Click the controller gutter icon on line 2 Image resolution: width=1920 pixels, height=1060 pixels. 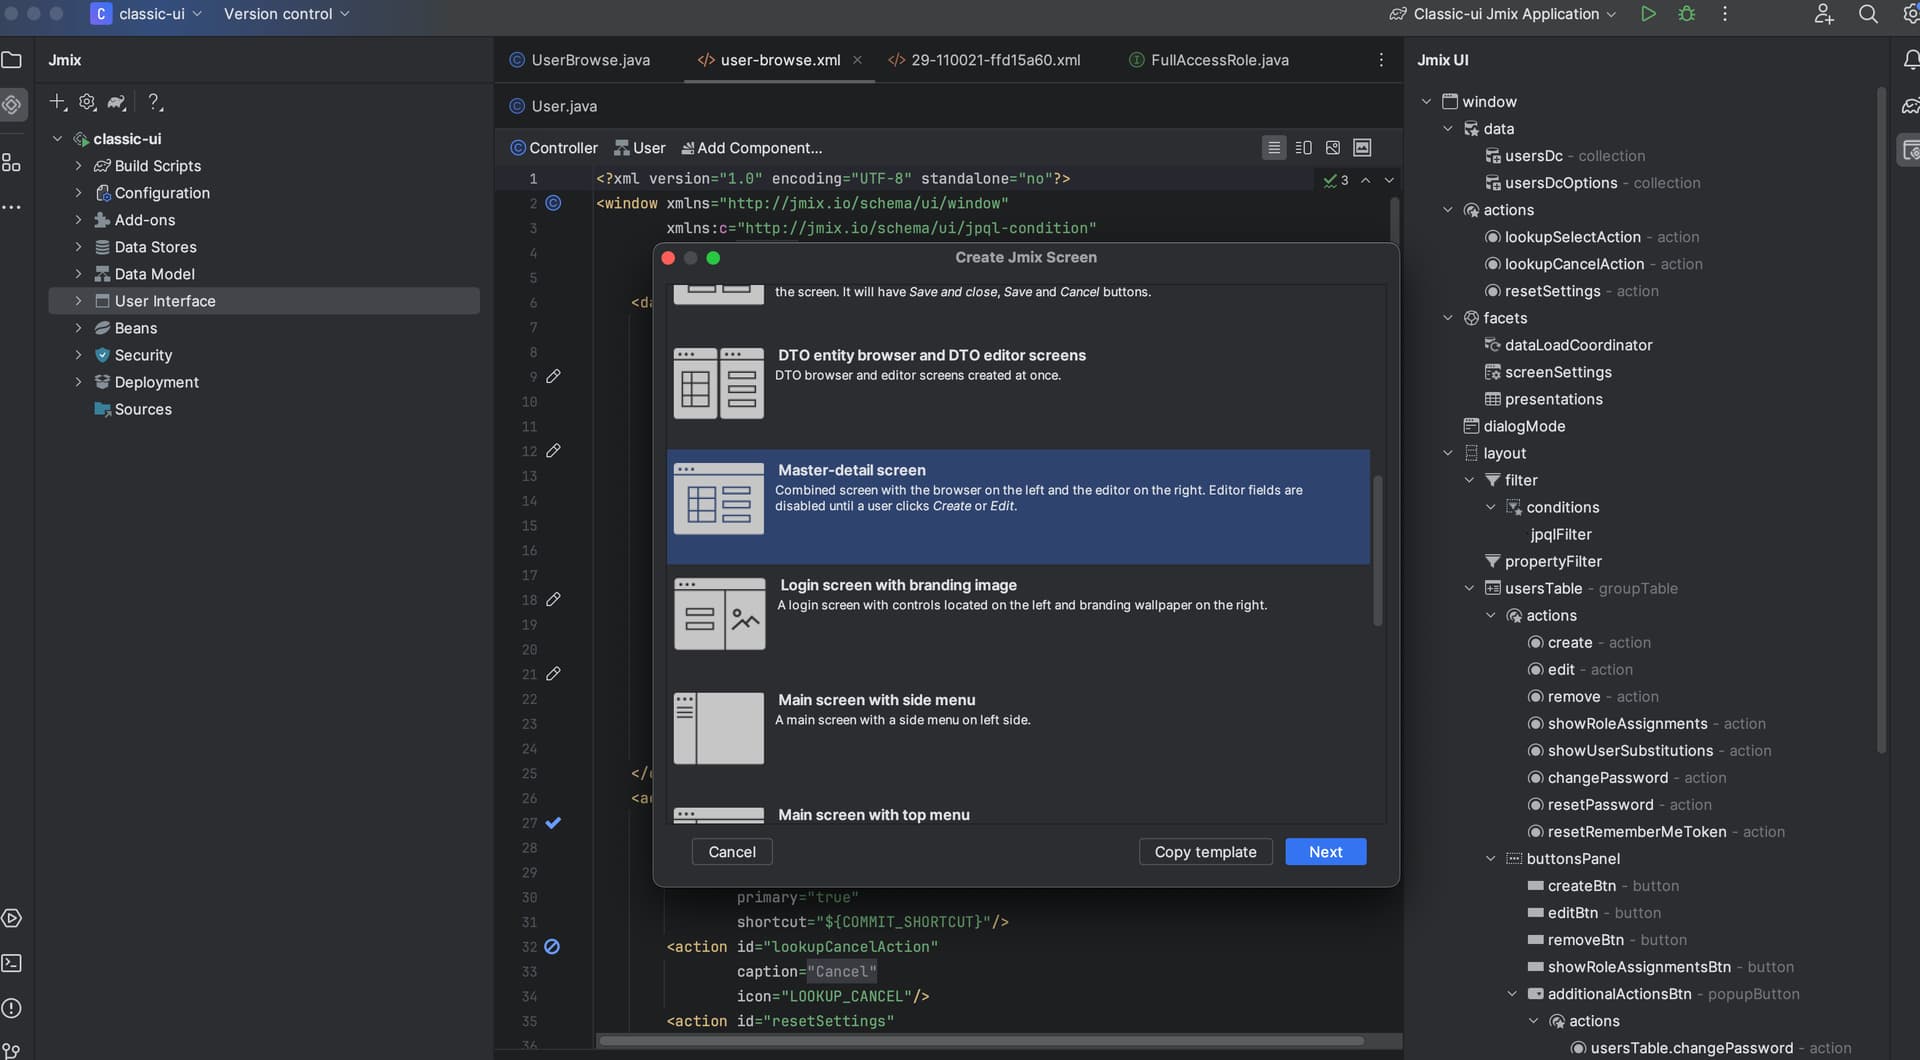[553, 203]
